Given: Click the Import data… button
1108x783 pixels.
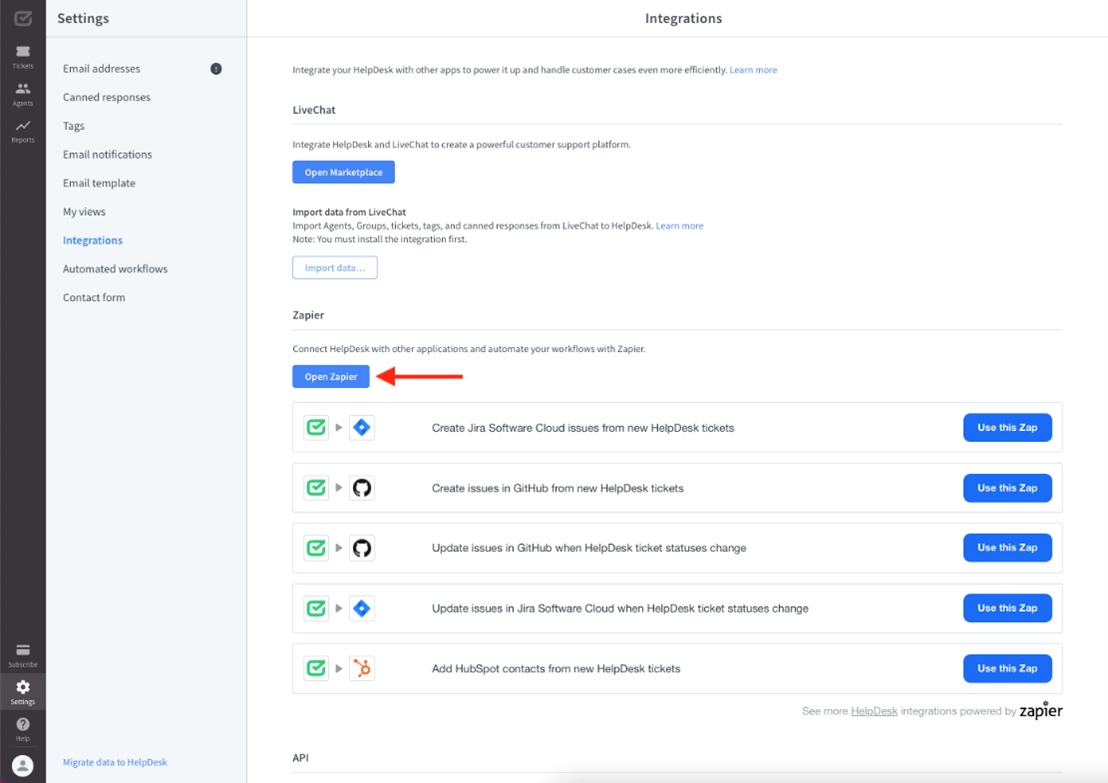Looking at the screenshot, I should [x=335, y=267].
